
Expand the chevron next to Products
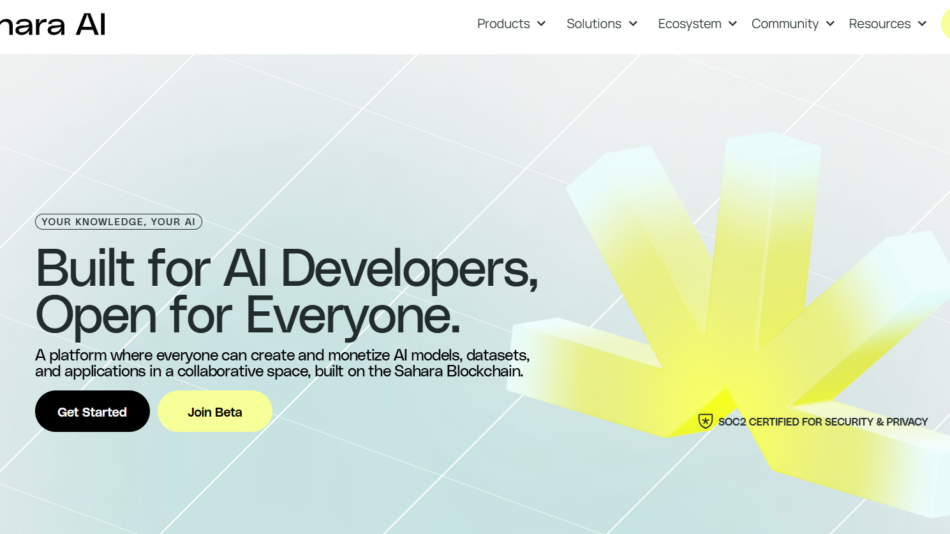click(541, 24)
